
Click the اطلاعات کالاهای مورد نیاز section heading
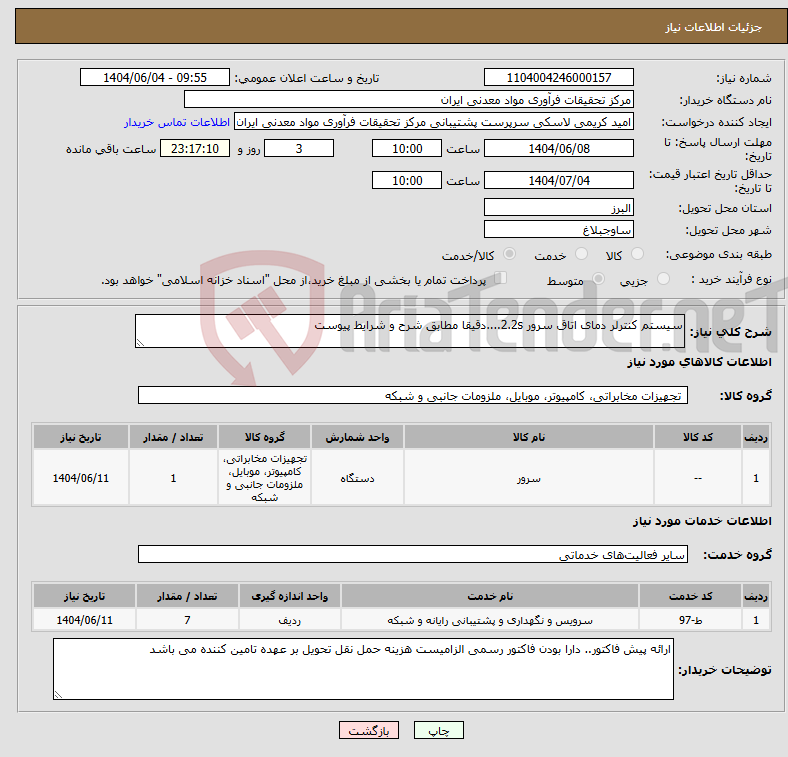(699, 362)
